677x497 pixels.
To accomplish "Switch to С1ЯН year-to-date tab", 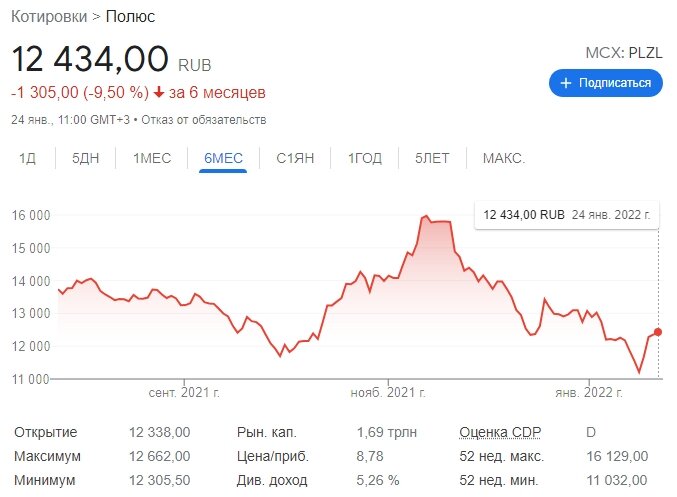I will 295,158.
